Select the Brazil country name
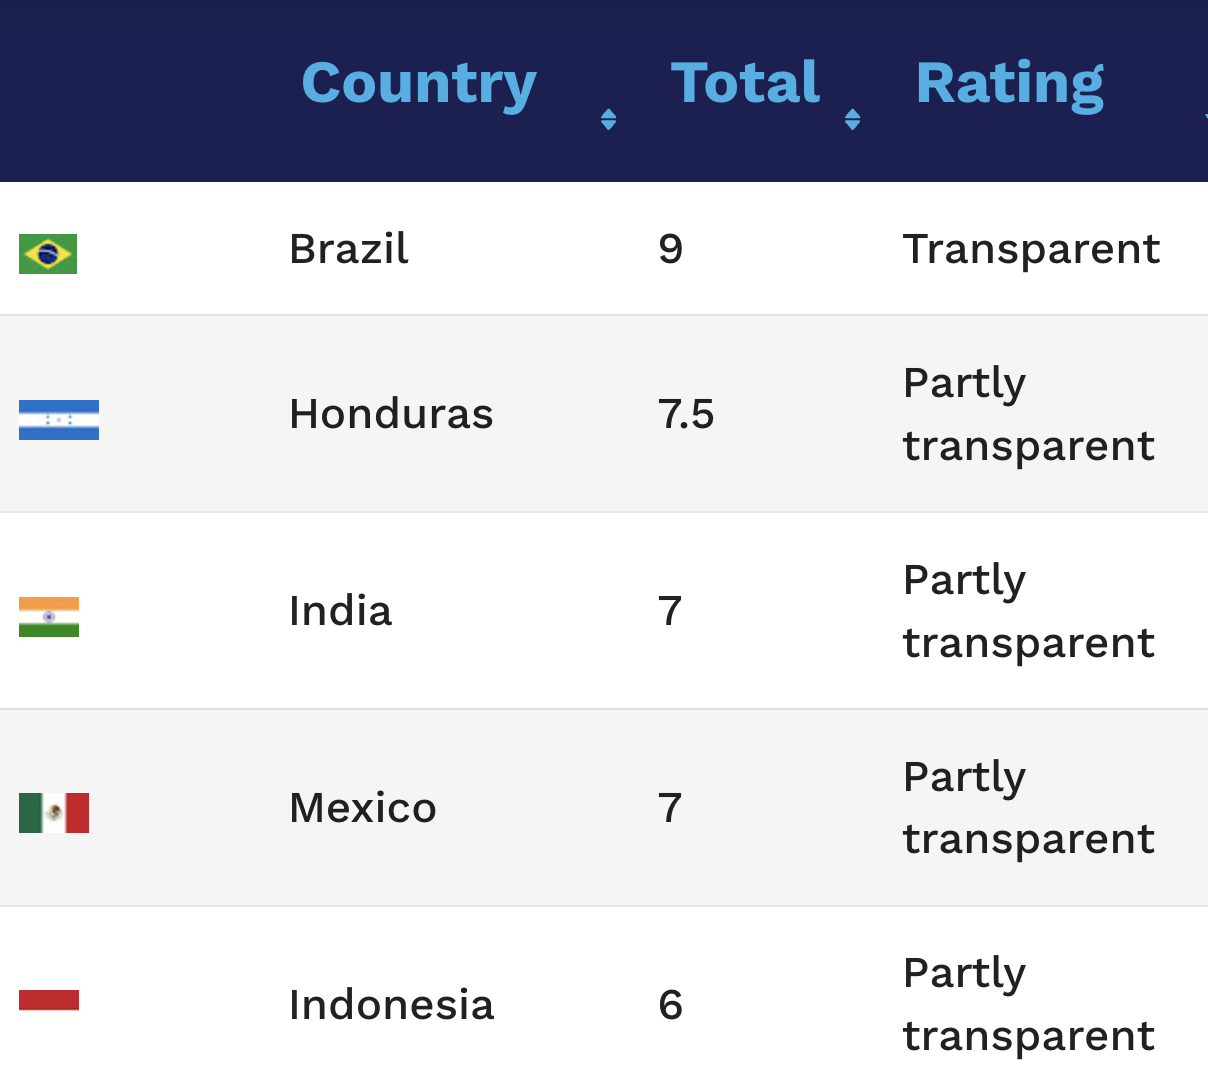The width and height of the screenshot is (1208, 1092). click(x=349, y=249)
